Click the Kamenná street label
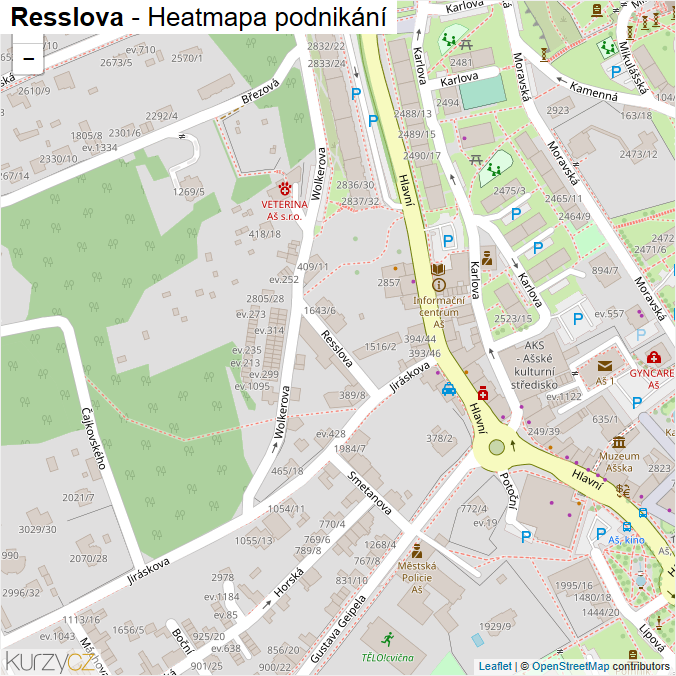Image resolution: width=676 pixels, height=676 pixels. 594,91
